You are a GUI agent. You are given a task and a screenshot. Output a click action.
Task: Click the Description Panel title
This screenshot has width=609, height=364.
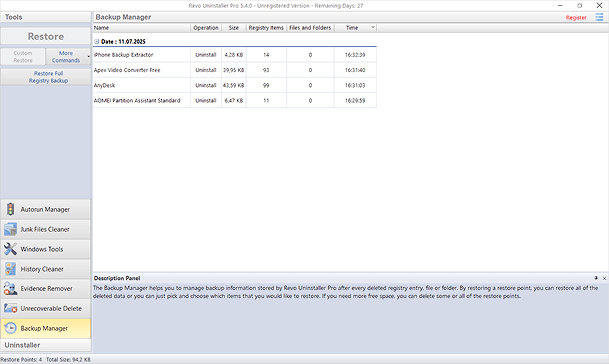(117, 278)
